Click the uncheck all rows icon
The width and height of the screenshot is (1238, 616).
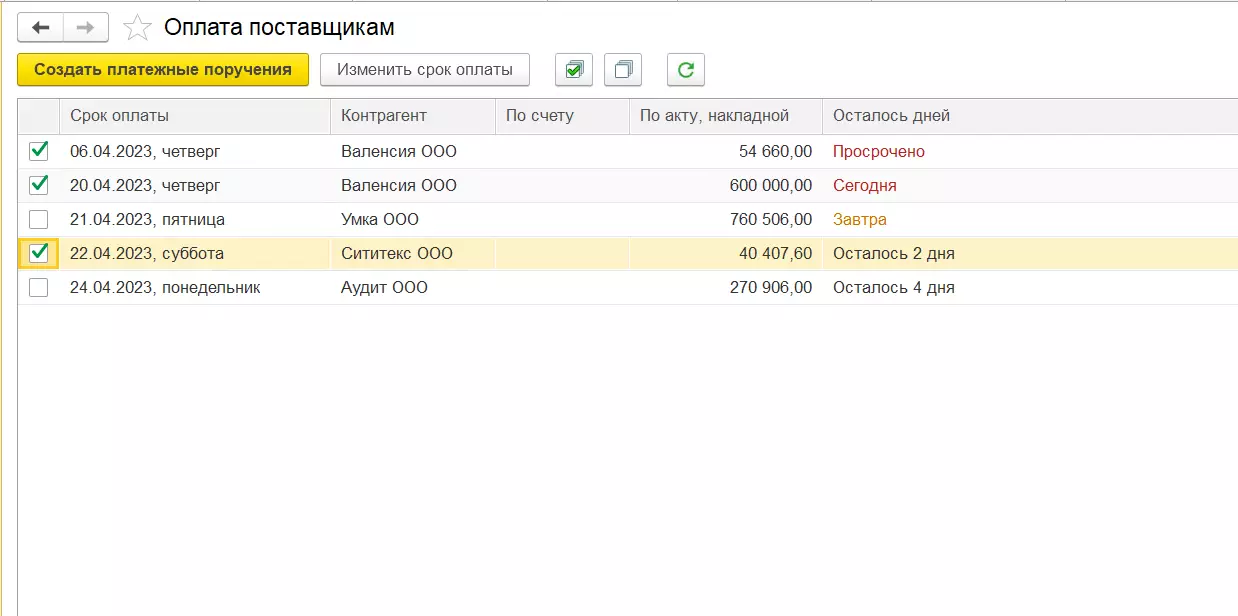click(x=623, y=70)
